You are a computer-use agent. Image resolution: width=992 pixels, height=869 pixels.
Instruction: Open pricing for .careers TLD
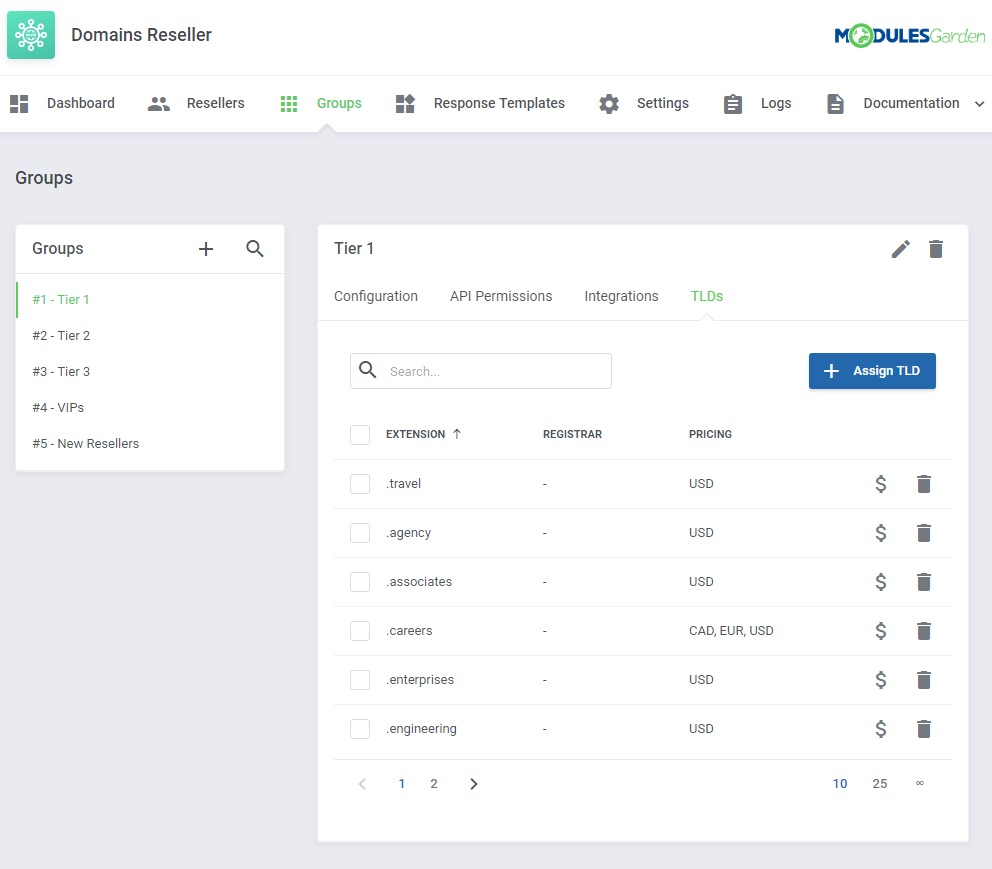click(880, 631)
